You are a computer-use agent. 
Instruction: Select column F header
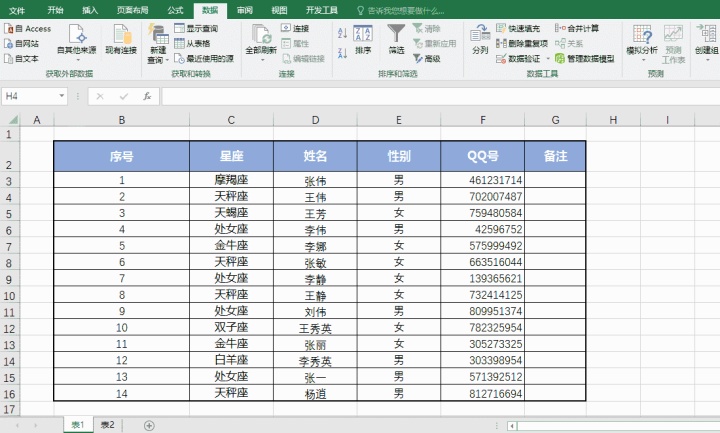(x=483, y=120)
